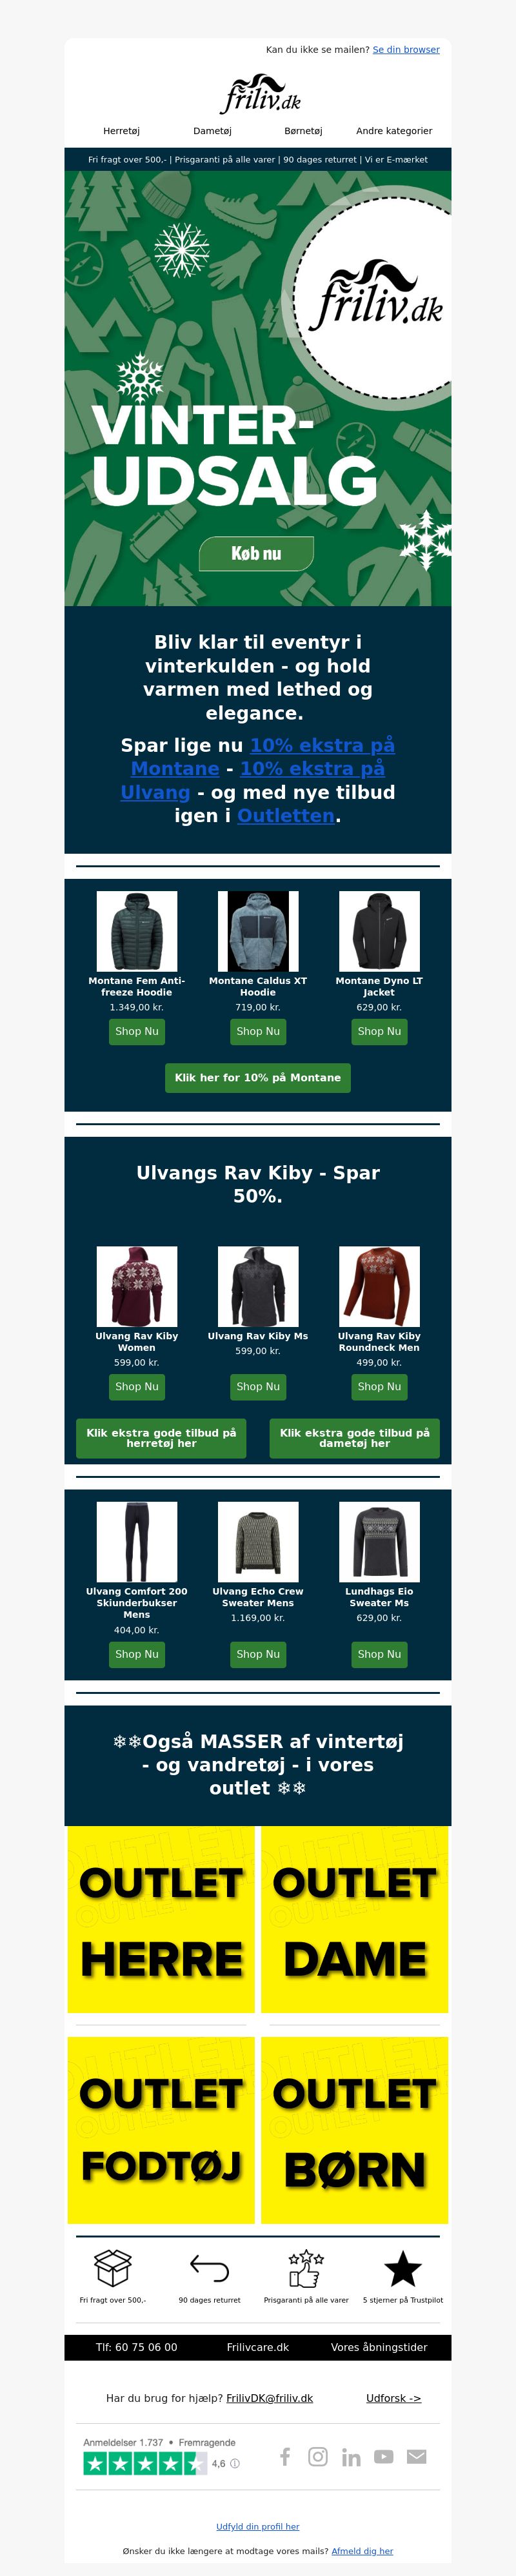
Task: Click the Trustpilot black star icon
Action: [403, 2267]
